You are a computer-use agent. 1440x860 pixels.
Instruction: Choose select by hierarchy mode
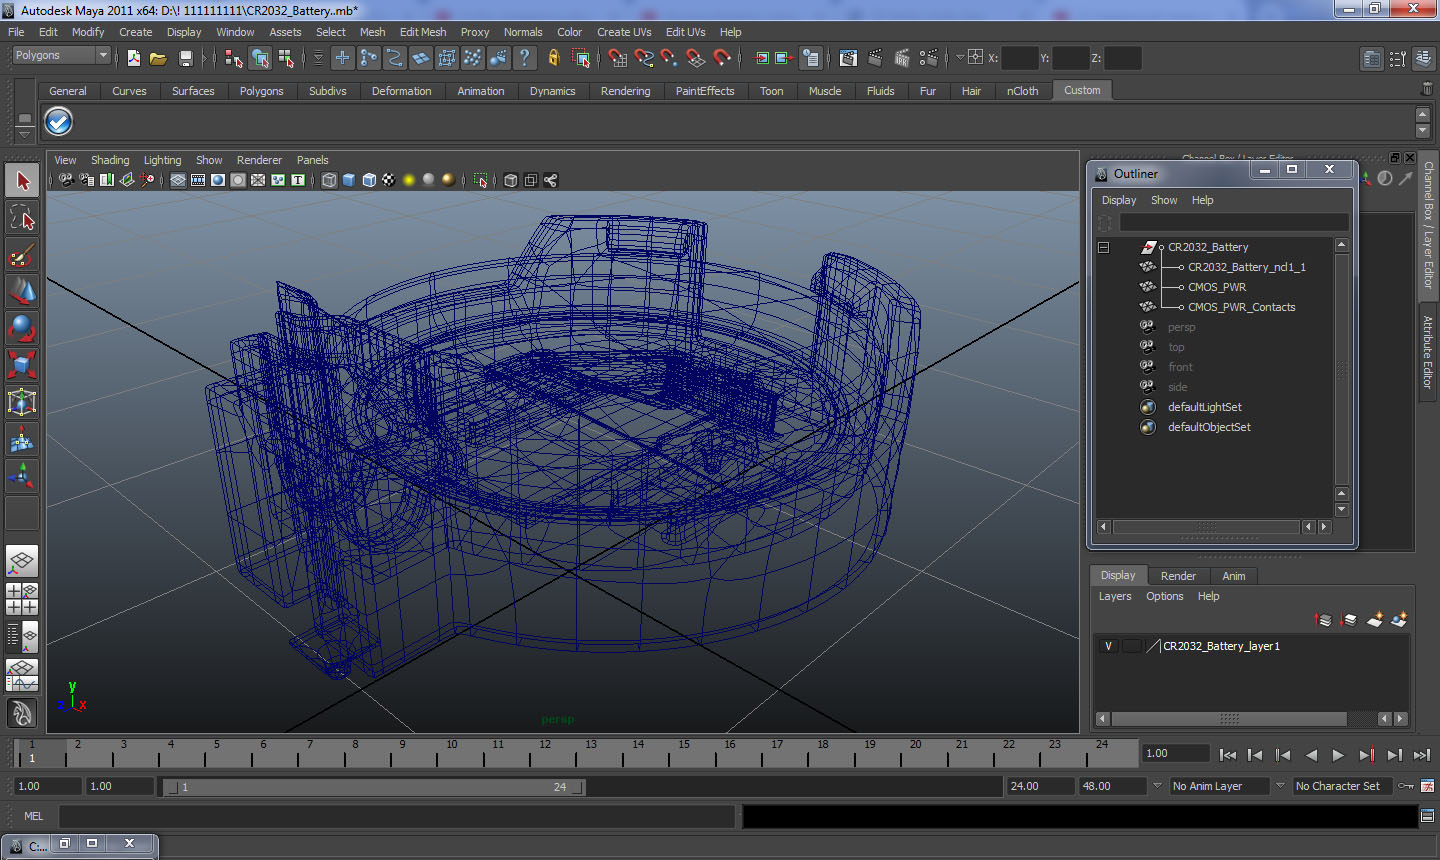[234, 58]
